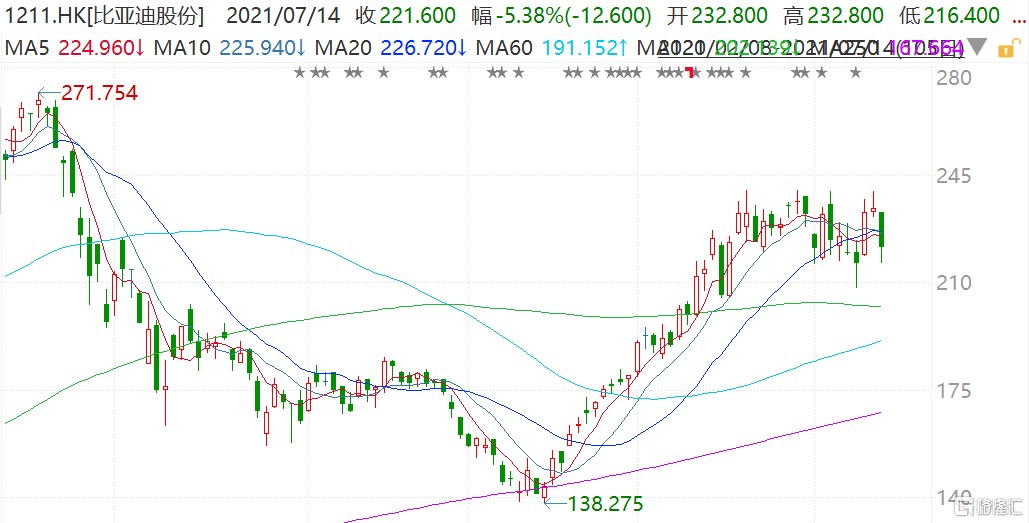Click the low price 低 216.400

point(950,16)
